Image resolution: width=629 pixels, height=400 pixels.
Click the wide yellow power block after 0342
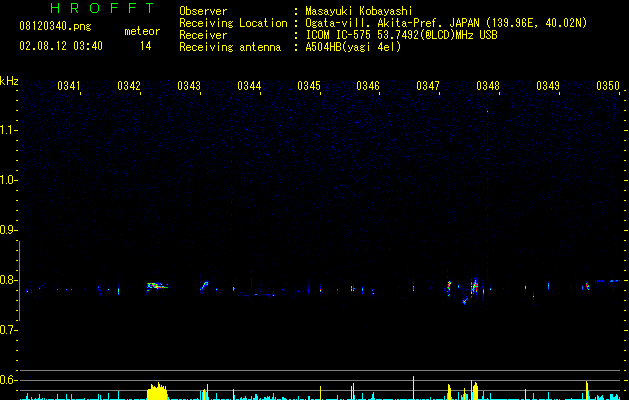coord(157,391)
